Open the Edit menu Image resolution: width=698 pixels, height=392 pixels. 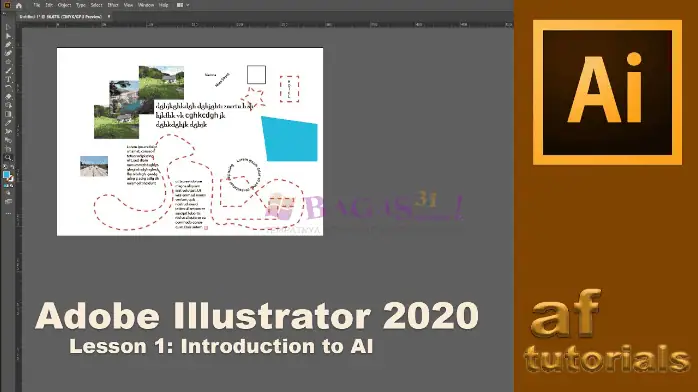pyautogui.click(x=49, y=5)
